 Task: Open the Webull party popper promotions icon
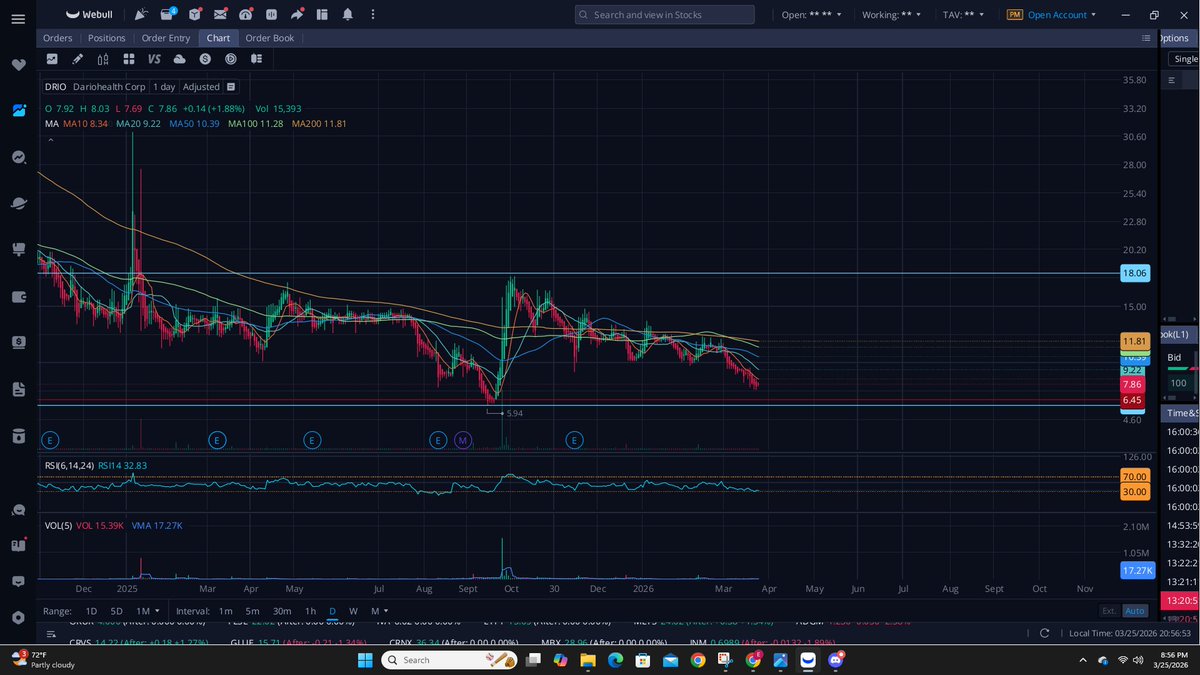click(141, 15)
